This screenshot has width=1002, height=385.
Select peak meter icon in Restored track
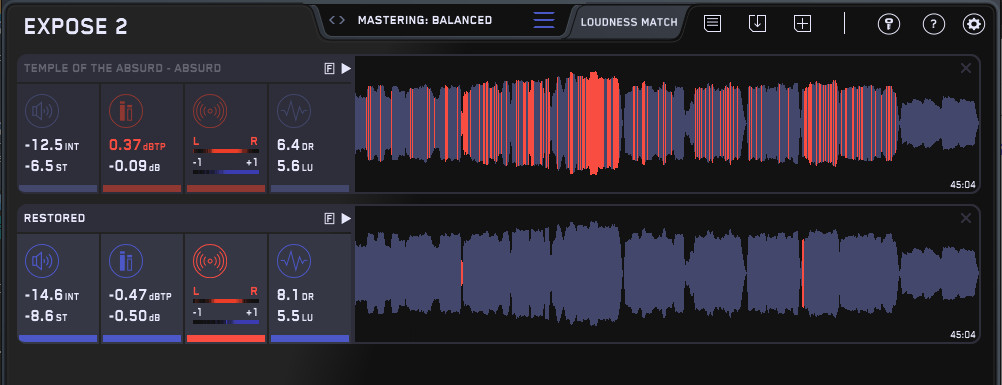(126, 261)
